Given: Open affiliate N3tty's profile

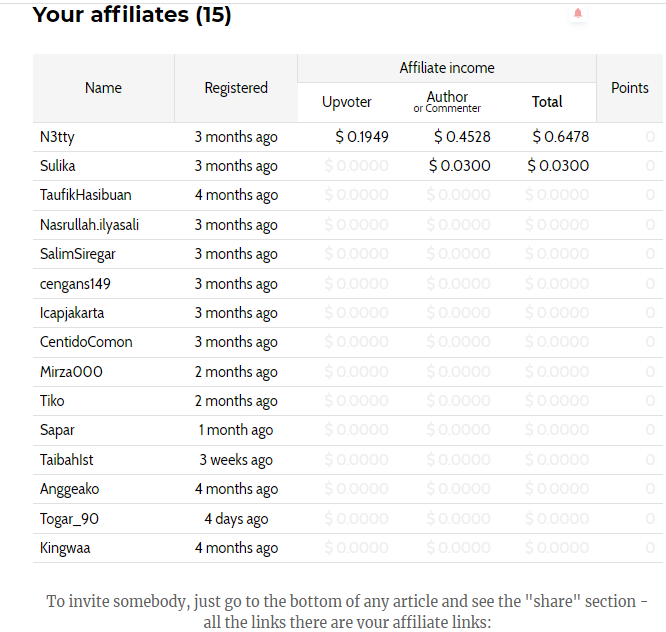Looking at the screenshot, I should pos(57,137).
